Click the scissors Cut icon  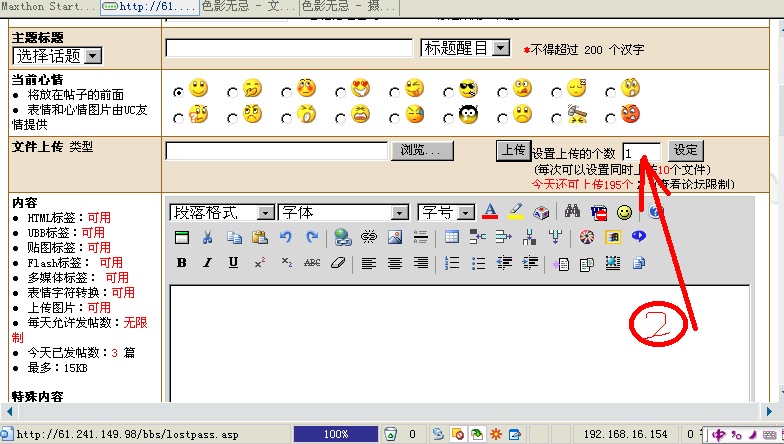tap(207, 238)
